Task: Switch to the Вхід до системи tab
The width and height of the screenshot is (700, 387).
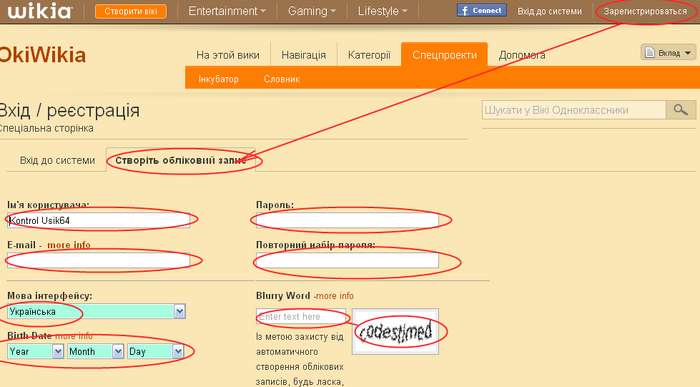Action: click(57, 160)
